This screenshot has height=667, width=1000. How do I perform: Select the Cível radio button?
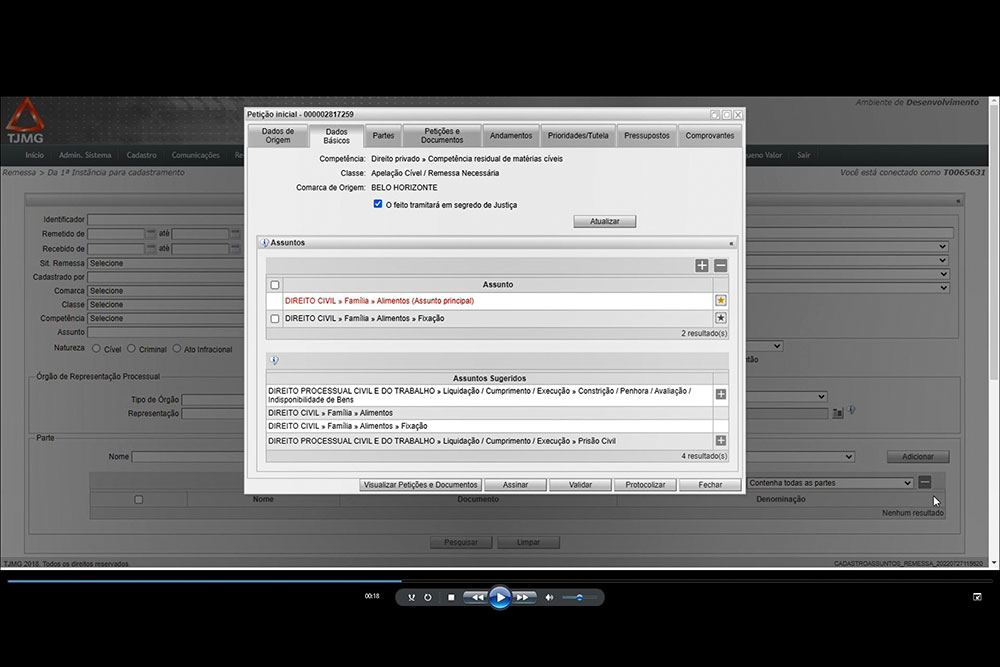[x=96, y=348]
